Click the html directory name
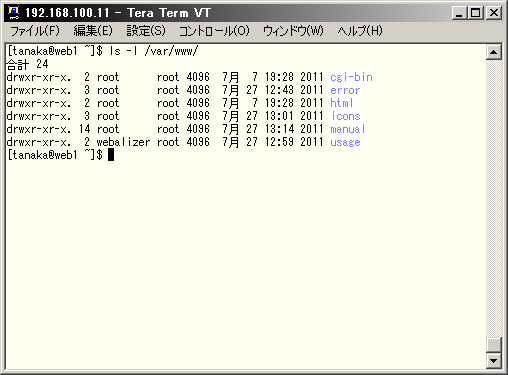 pos(342,103)
